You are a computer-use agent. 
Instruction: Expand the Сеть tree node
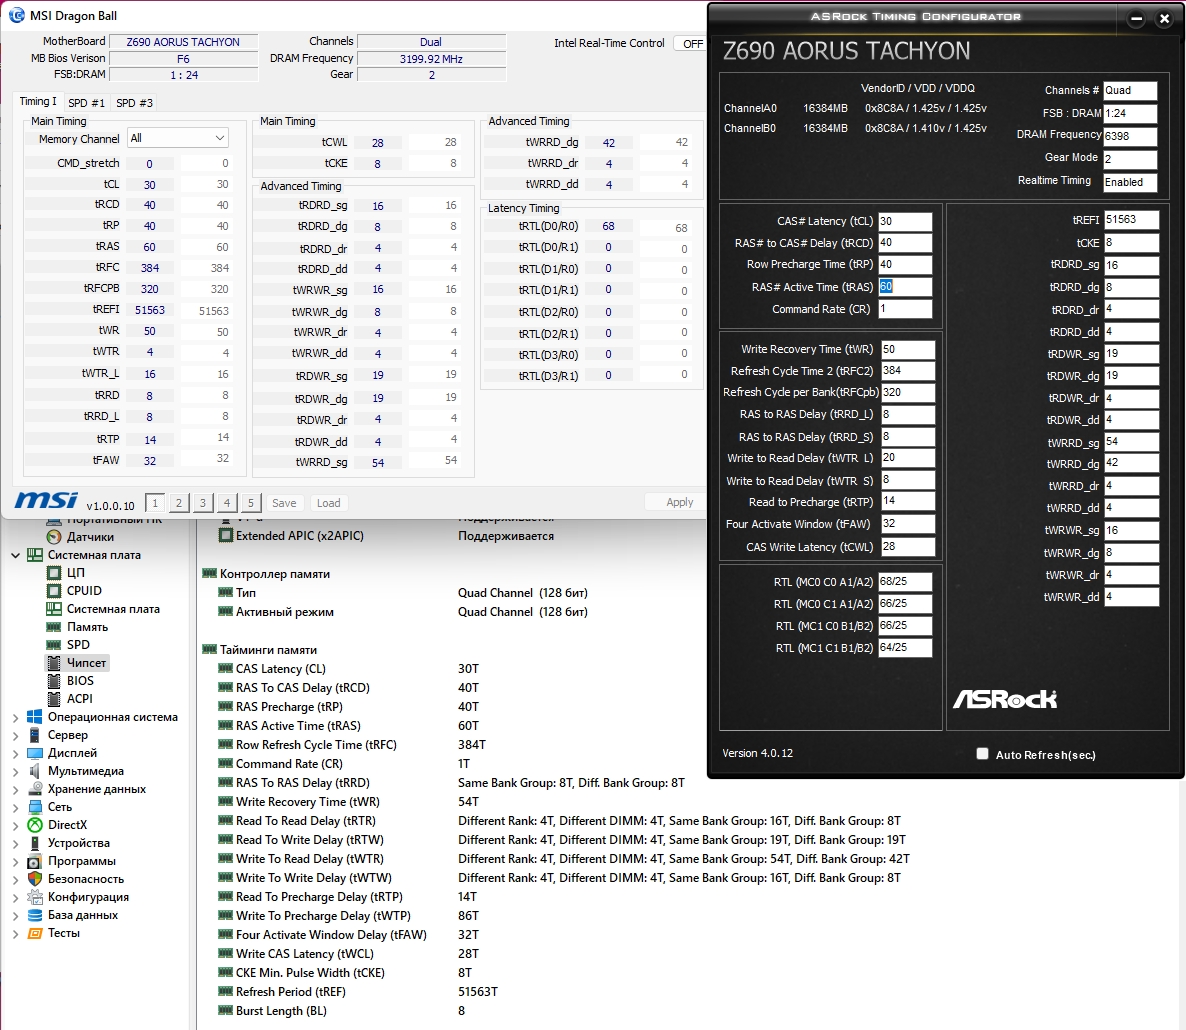point(15,807)
